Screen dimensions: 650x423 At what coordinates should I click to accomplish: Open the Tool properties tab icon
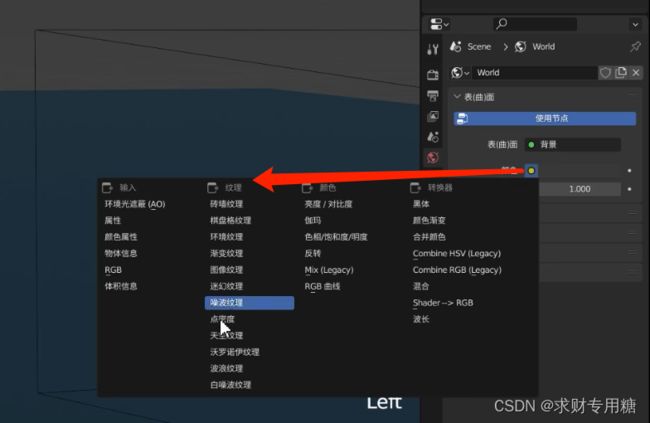(x=433, y=49)
